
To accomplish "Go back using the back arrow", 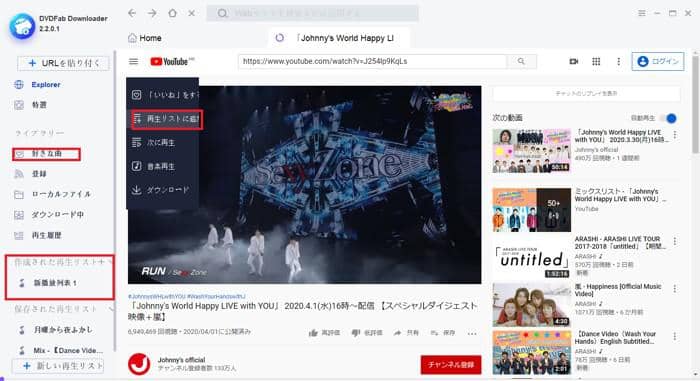I will click(x=132, y=13).
